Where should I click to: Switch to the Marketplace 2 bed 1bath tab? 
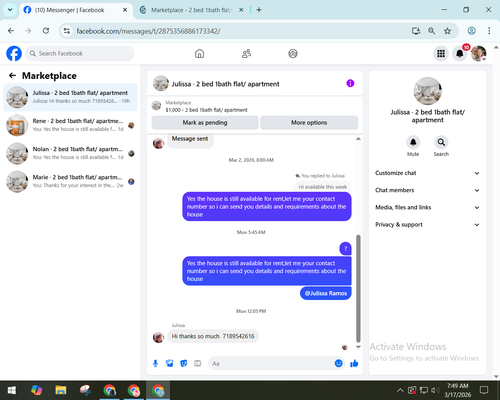click(191, 10)
